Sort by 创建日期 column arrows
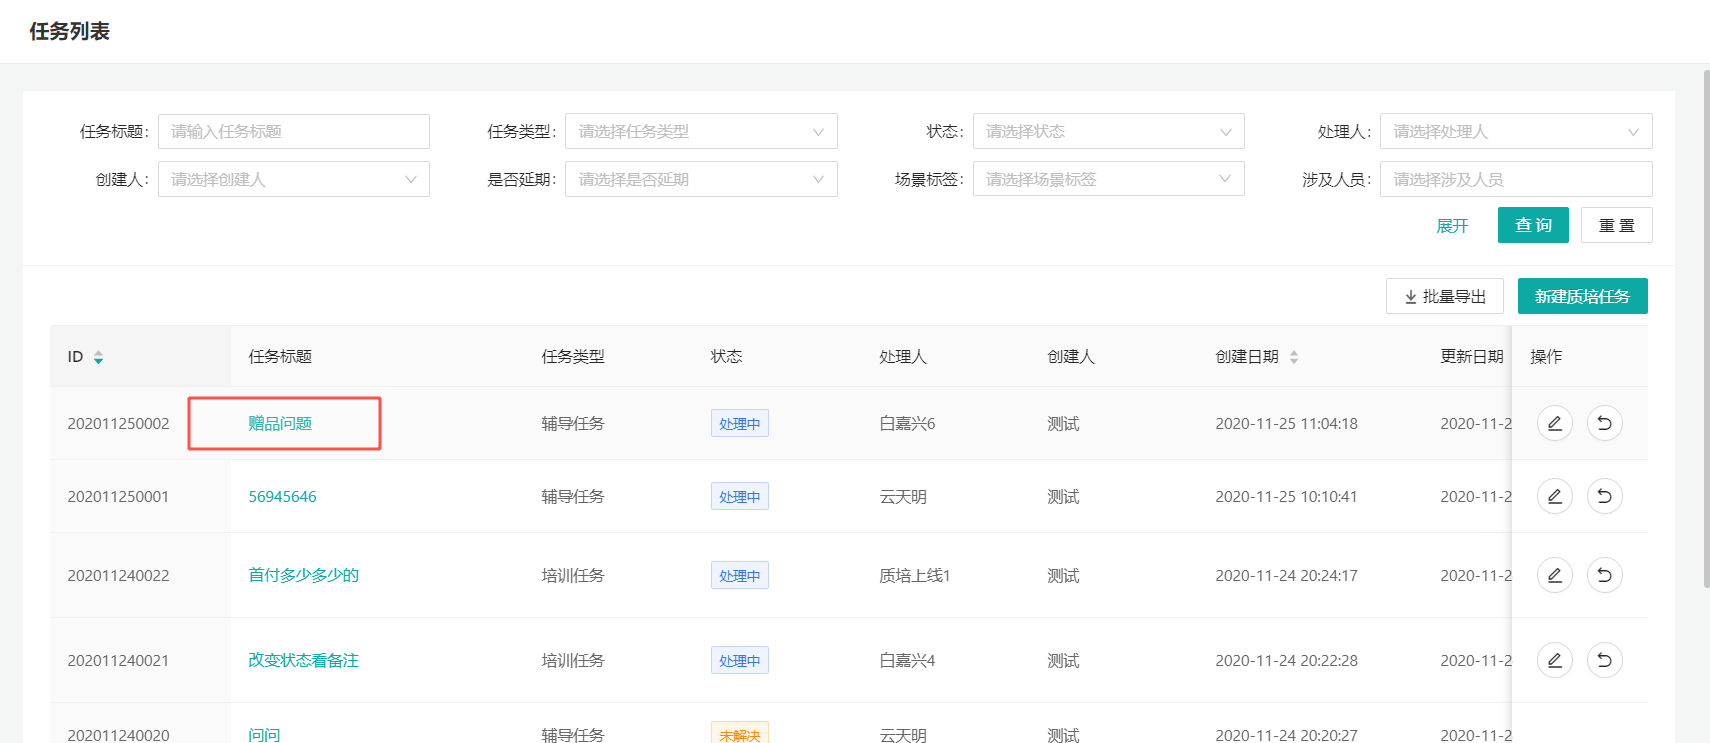This screenshot has height=743, width=1710. click(1294, 357)
